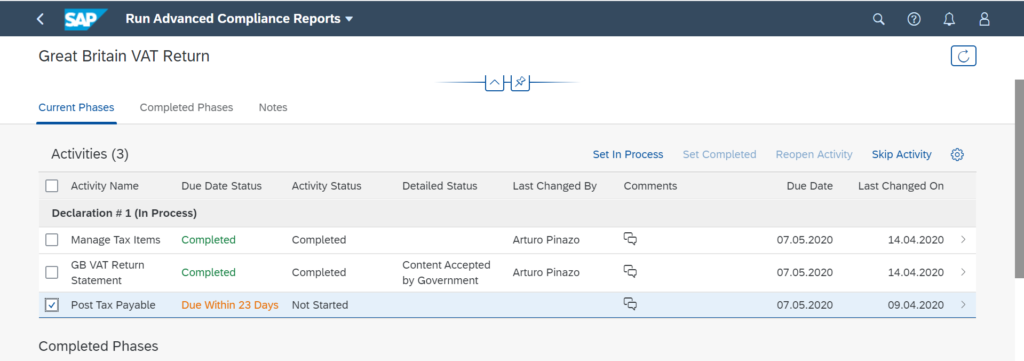Click Activity Name column header
The width and height of the screenshot is (1024, 361).
click(104, 186)
